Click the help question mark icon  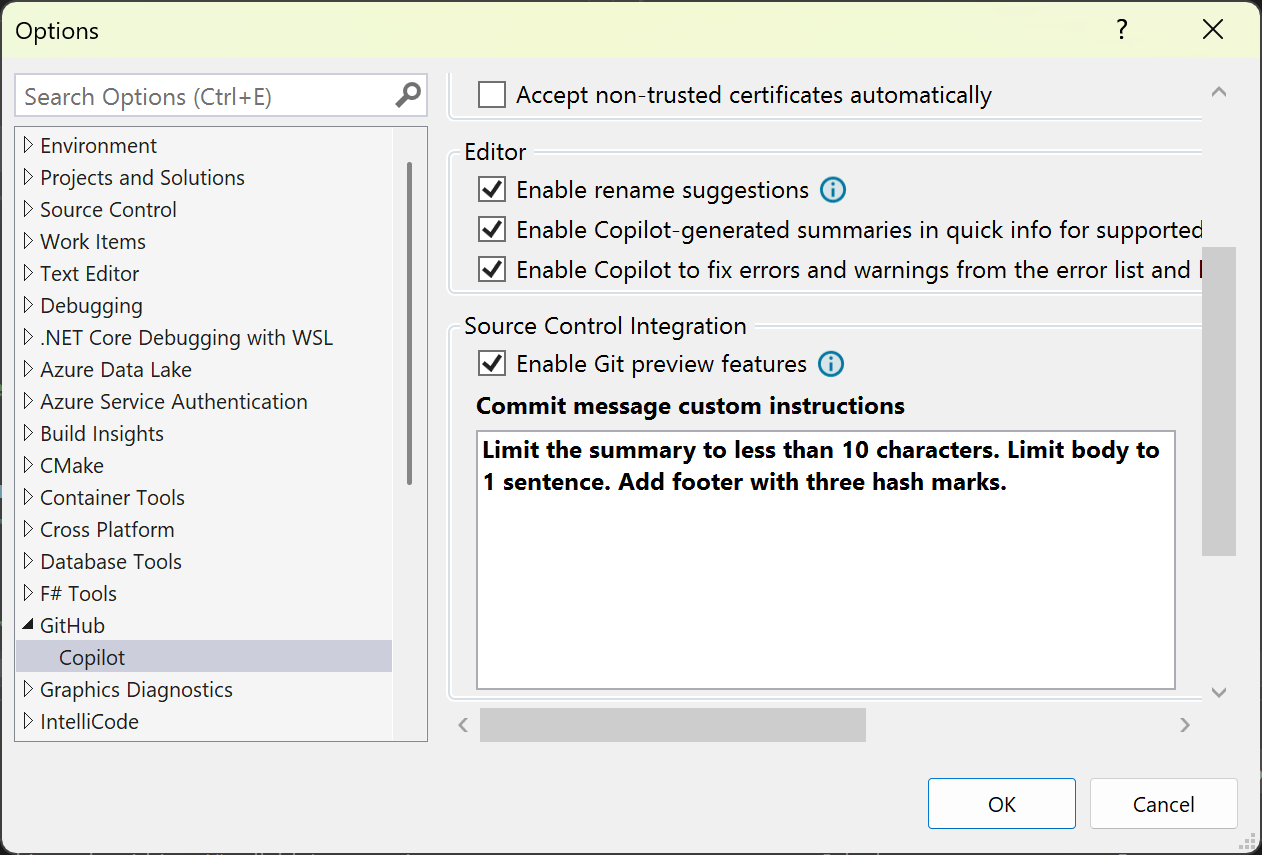(x=1121, y=30)
